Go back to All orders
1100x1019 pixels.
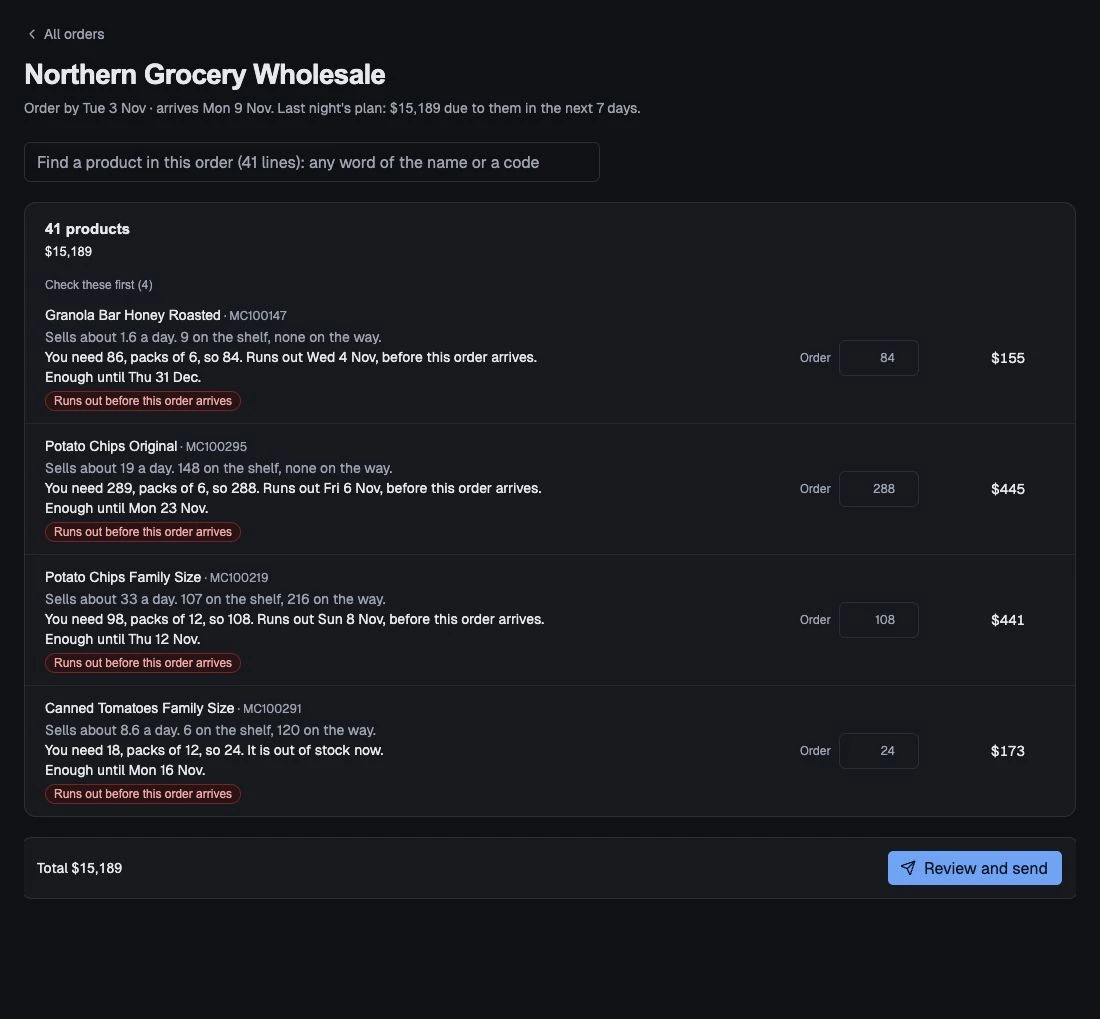click(x=65, y=34)
